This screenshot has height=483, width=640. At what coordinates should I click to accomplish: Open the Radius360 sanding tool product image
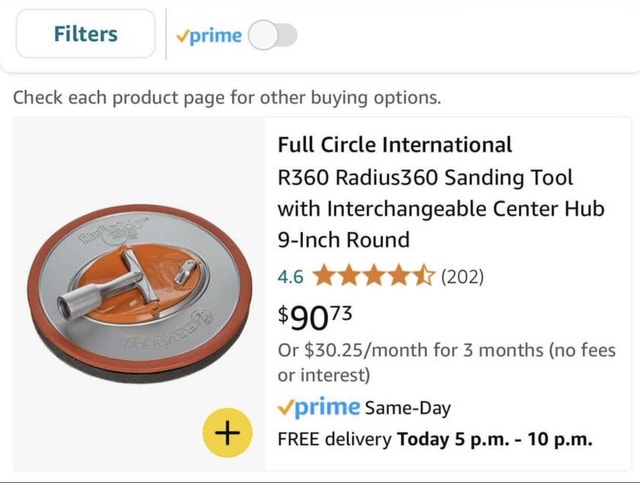[138, 291]
